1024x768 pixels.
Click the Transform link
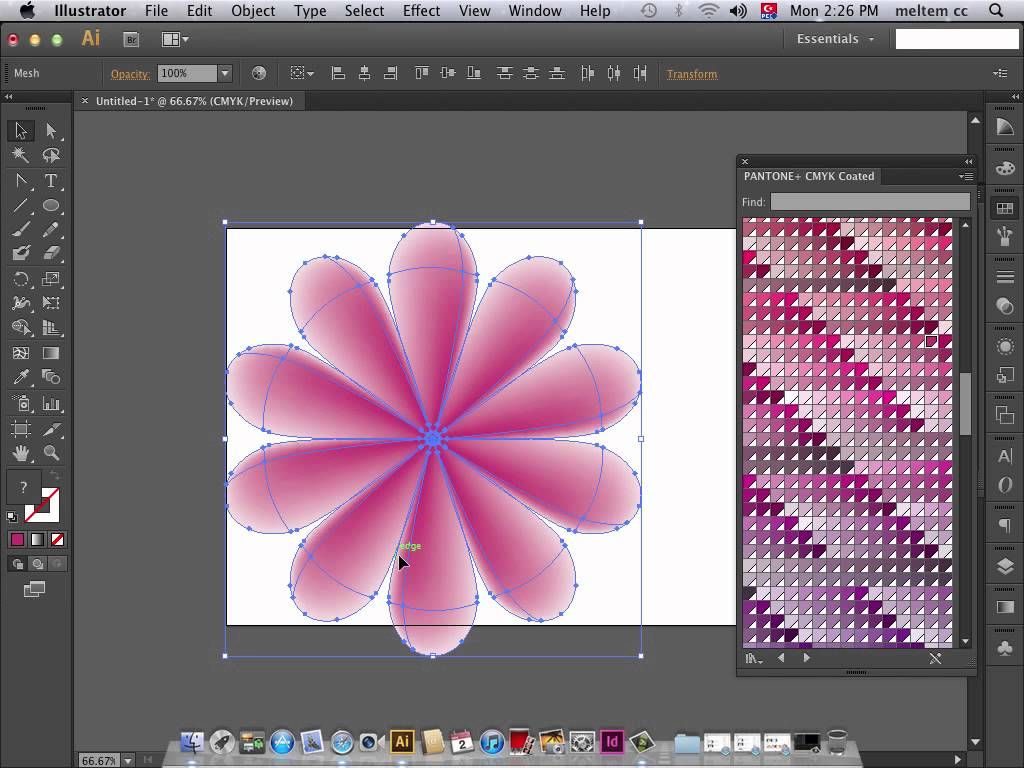point(692,74)
